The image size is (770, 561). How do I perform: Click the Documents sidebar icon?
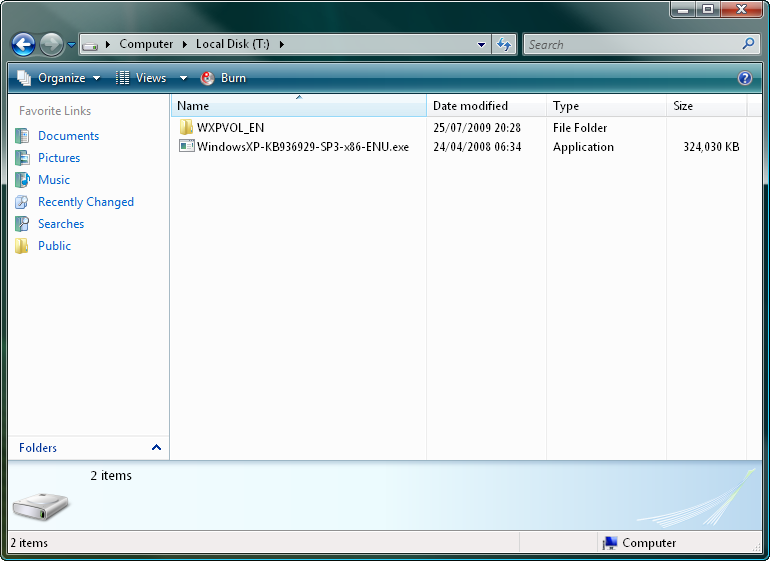click(22, 136)
